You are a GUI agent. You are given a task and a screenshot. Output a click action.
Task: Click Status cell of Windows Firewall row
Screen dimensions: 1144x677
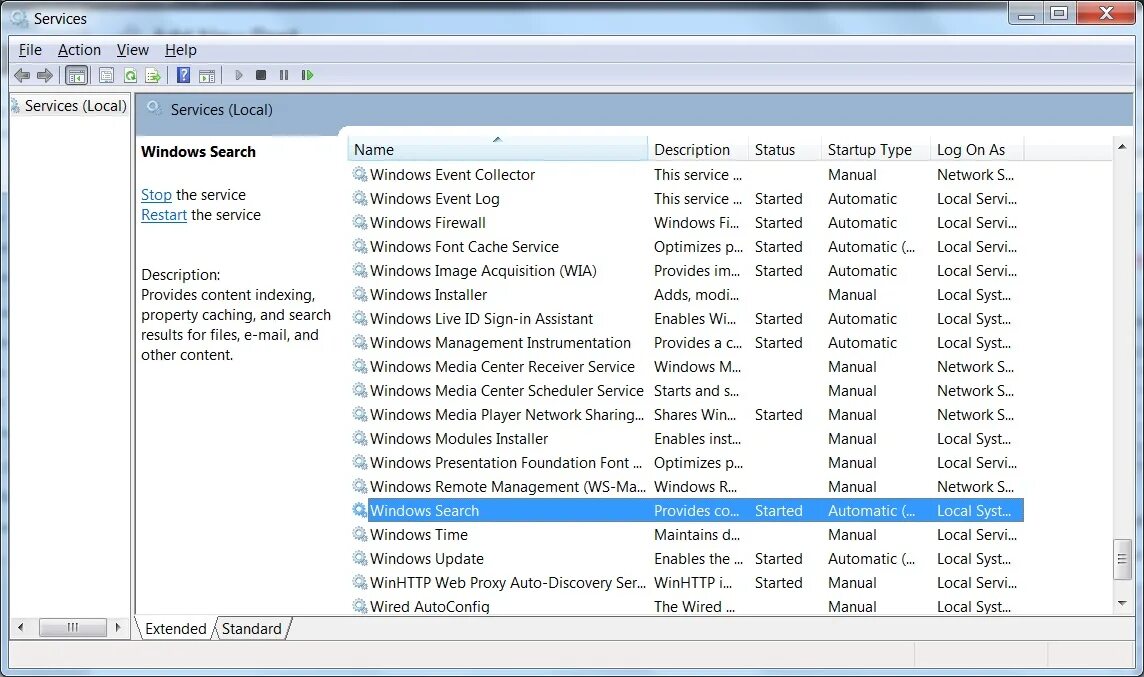pos(778,223)
